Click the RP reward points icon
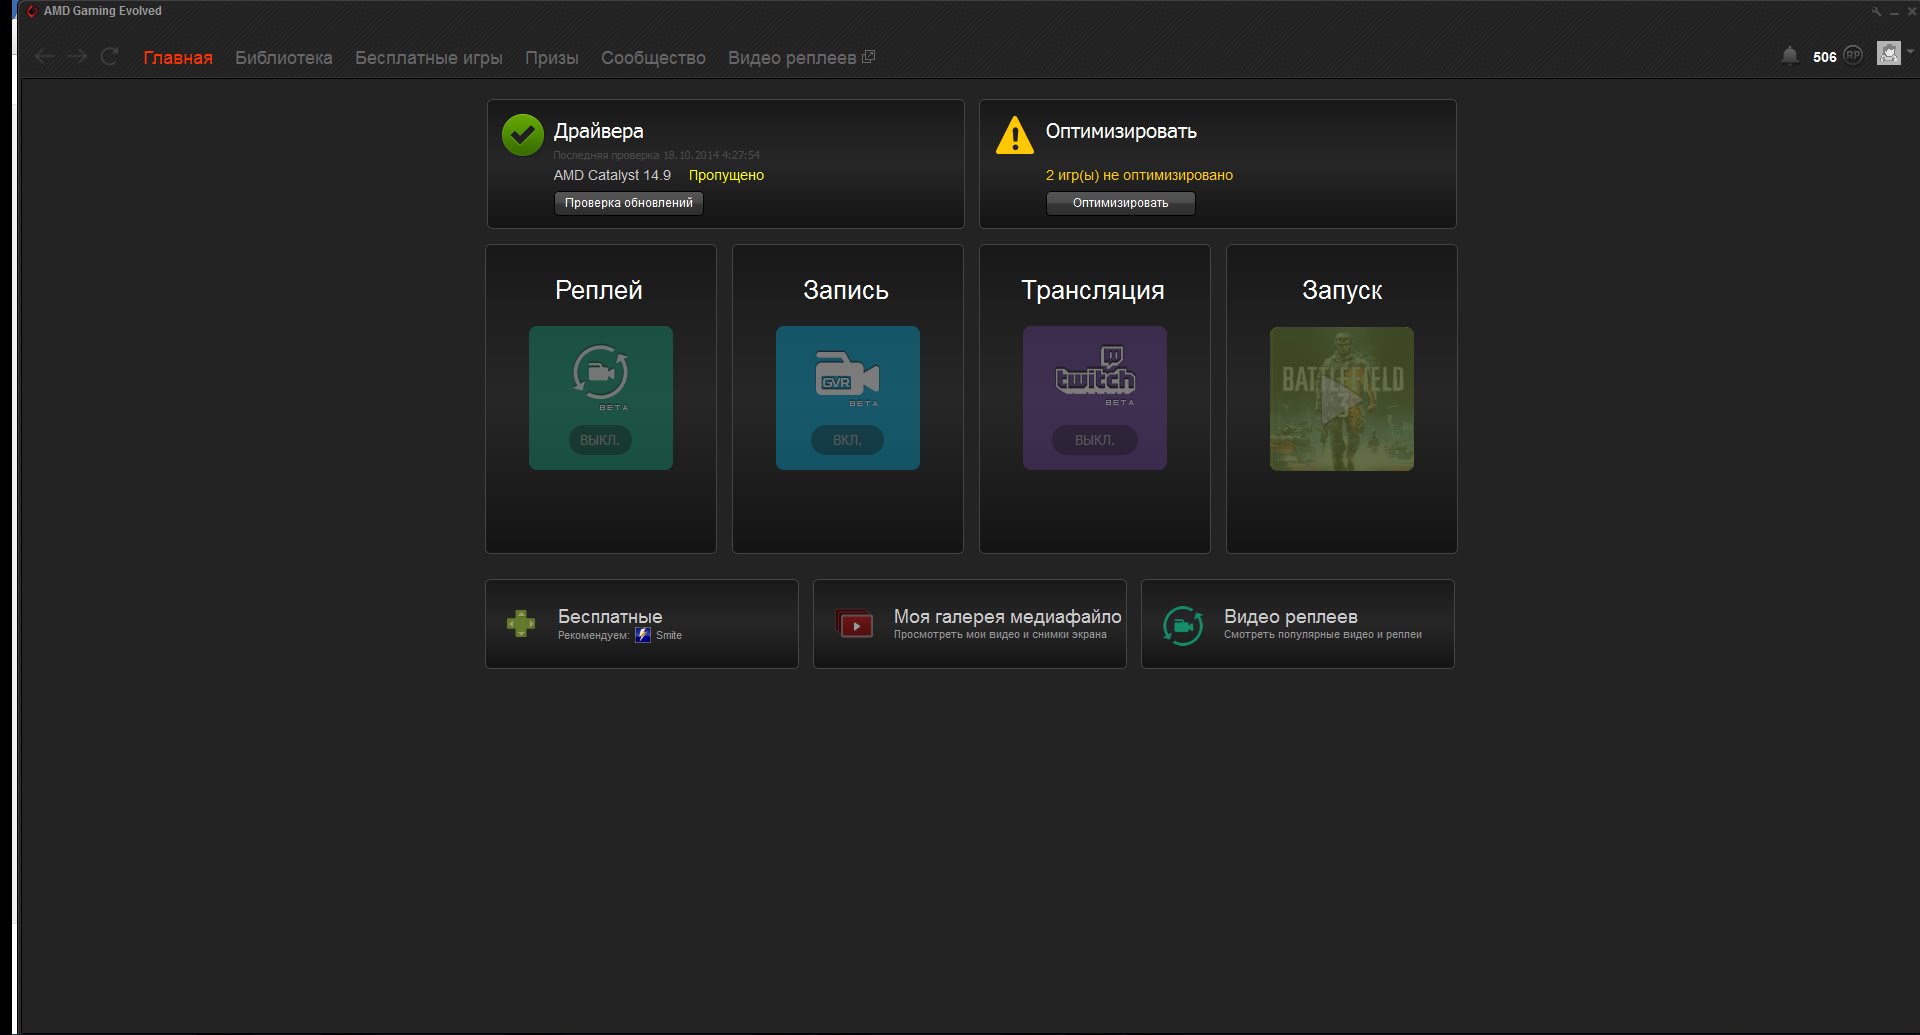Screen dimensions: 1920x1035 pyautogui.click(x=1853, y=55)
